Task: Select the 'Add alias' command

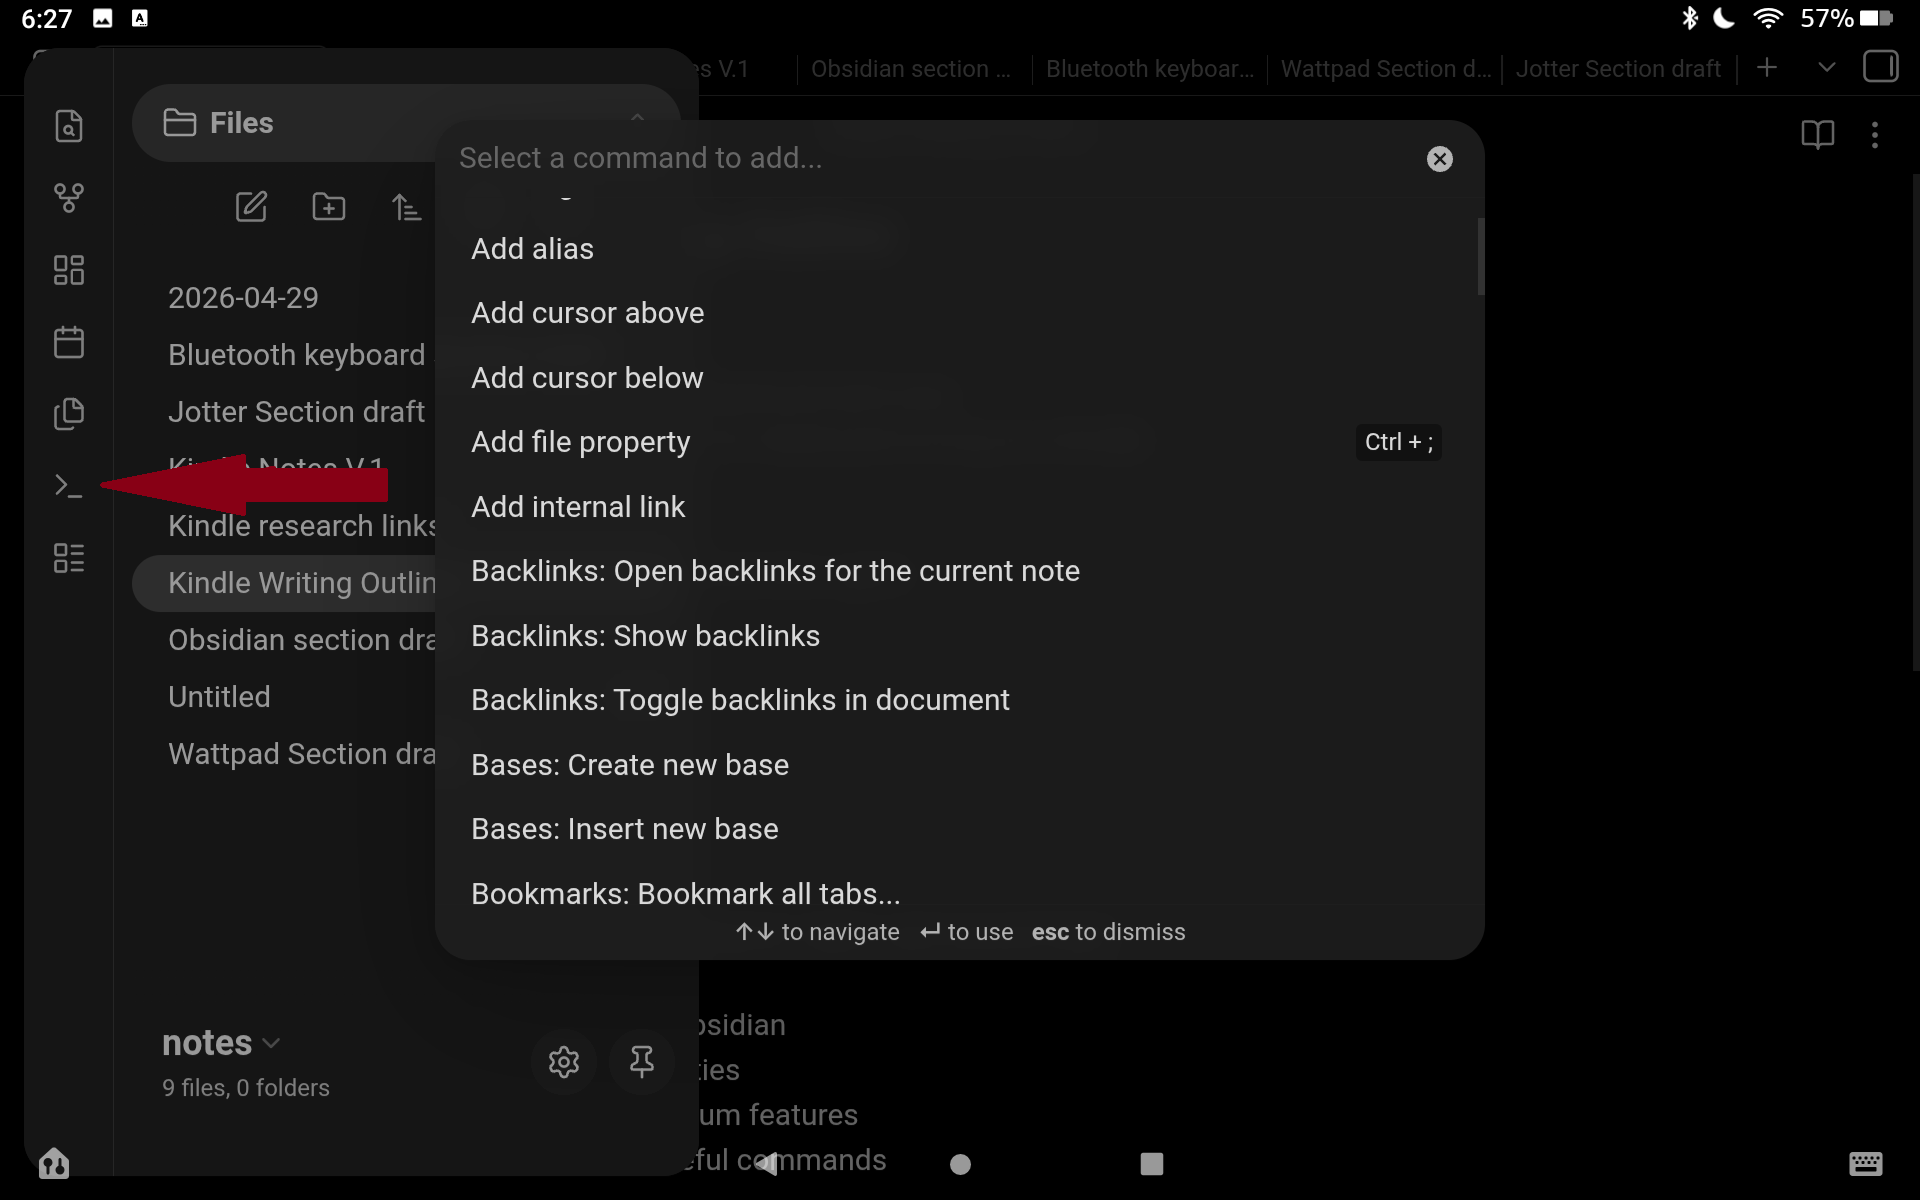Action: [958, 249]
